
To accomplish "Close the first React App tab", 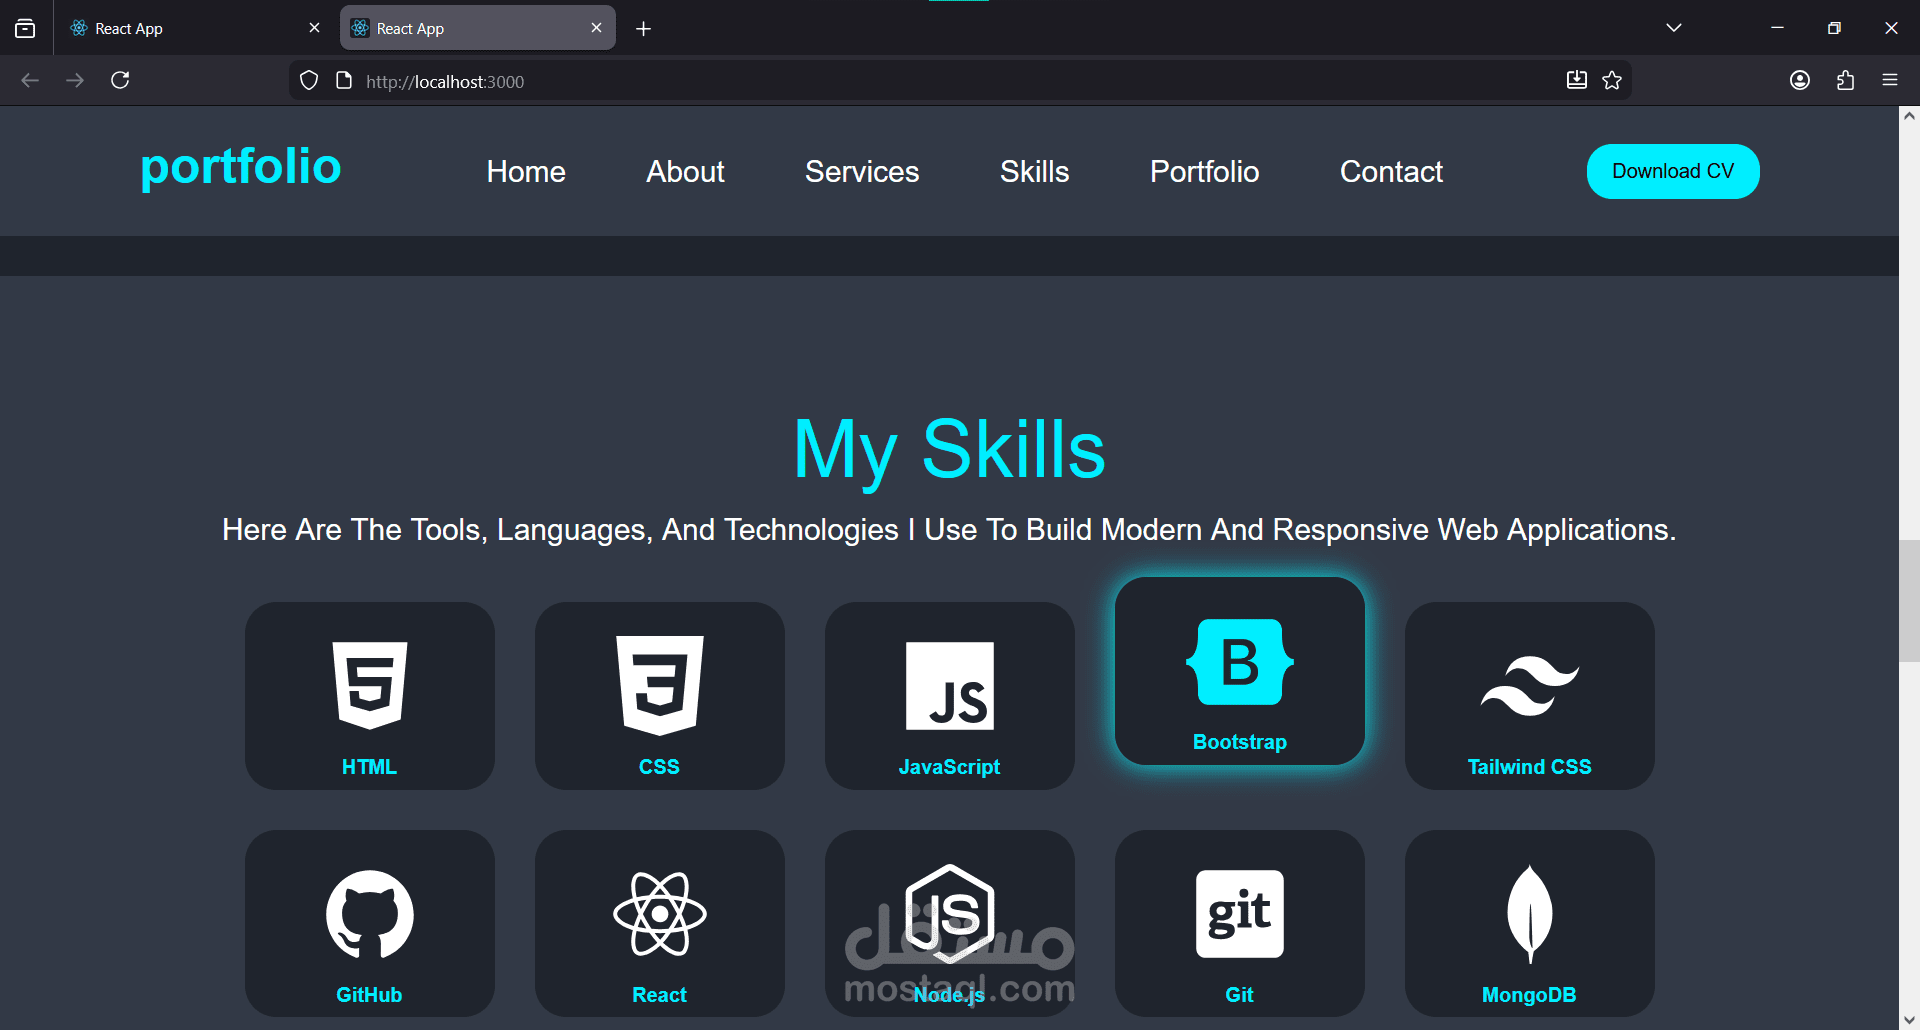I will pos(315,28).
